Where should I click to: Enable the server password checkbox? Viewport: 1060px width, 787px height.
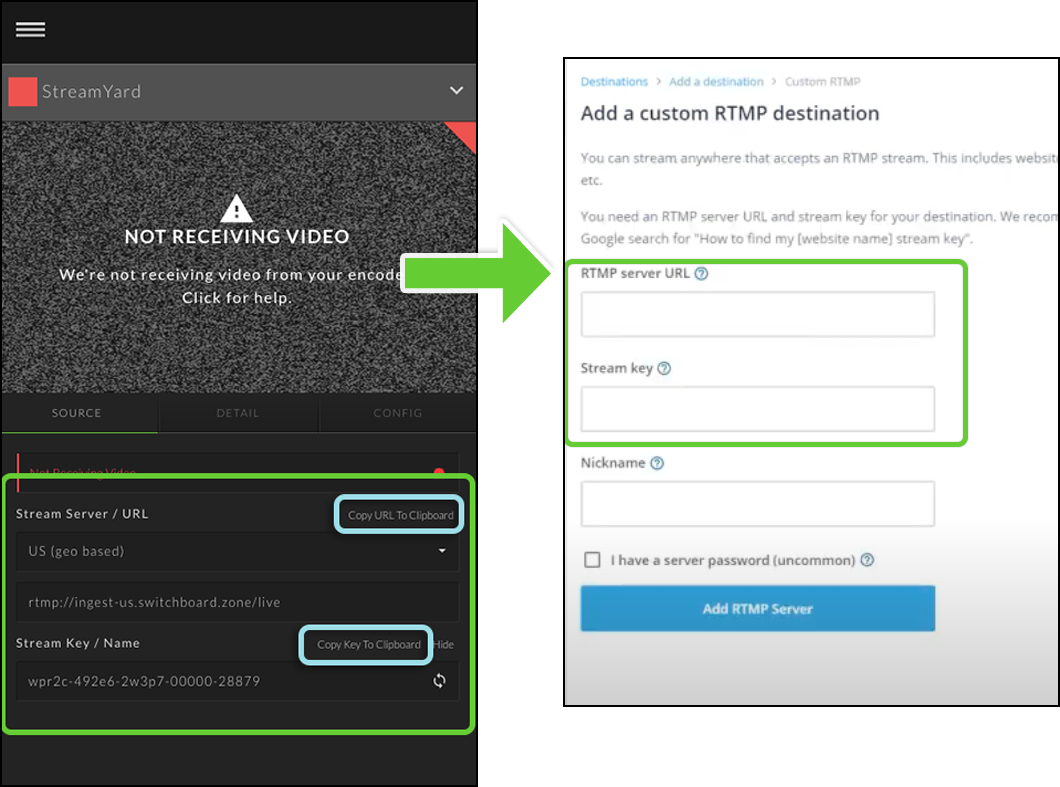tap(592, 560)
